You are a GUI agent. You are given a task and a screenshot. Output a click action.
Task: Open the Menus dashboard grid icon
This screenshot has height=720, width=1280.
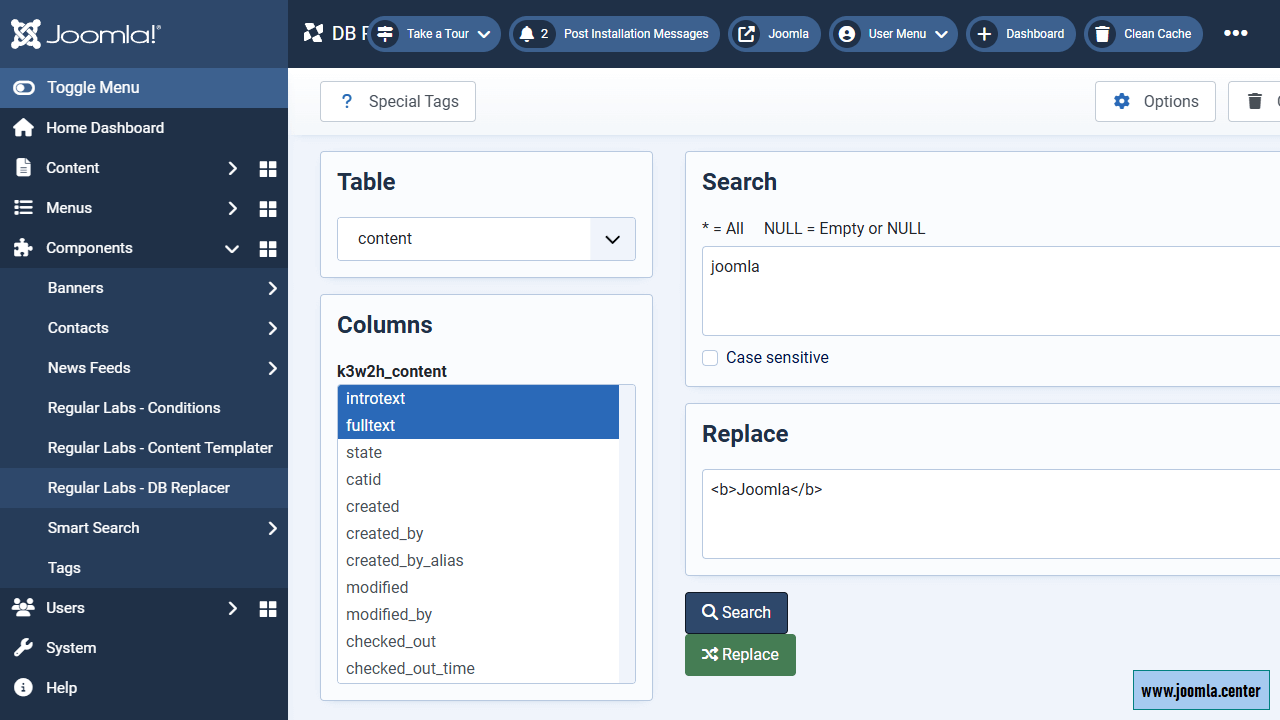pyautogui.click(x=268, y=209)
